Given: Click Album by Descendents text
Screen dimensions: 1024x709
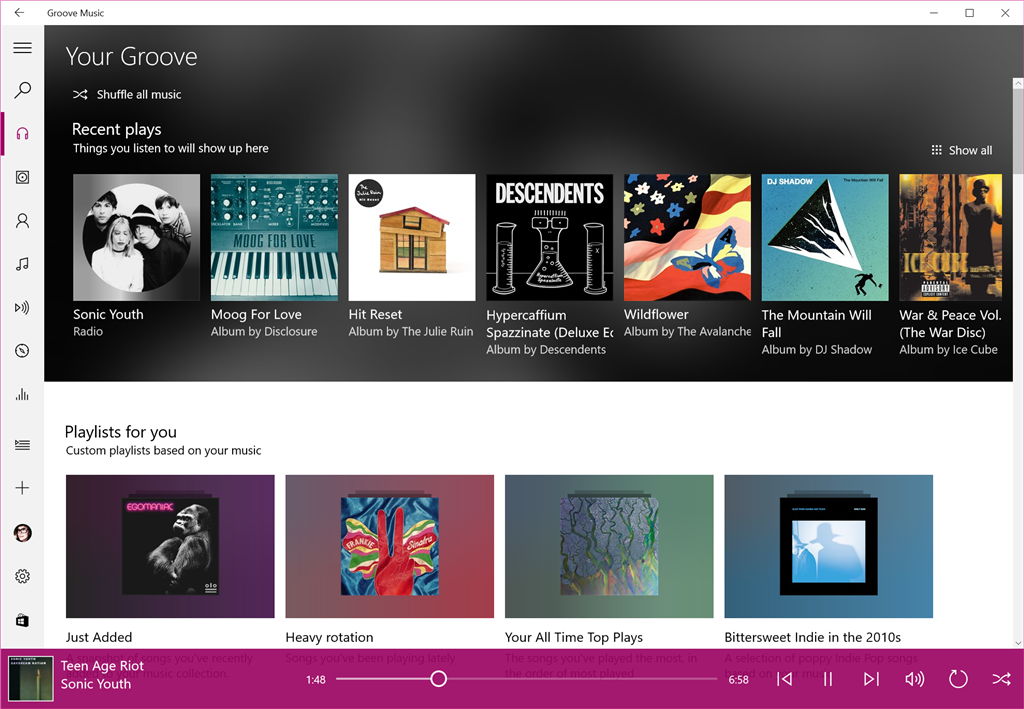Looking at the screenshot, I should click(x=546, y=350).
